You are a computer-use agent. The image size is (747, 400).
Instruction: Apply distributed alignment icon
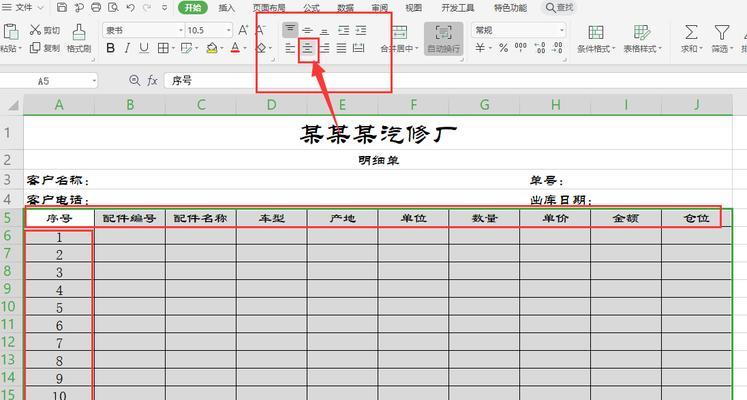(x=359, y=48)
